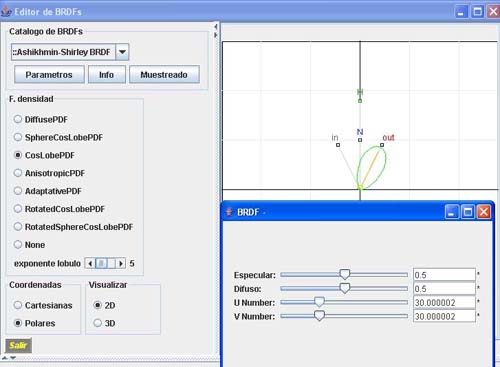Click the U Number slider handle
500x367 pixels.
pyautogui.click(x=319, y=302)
